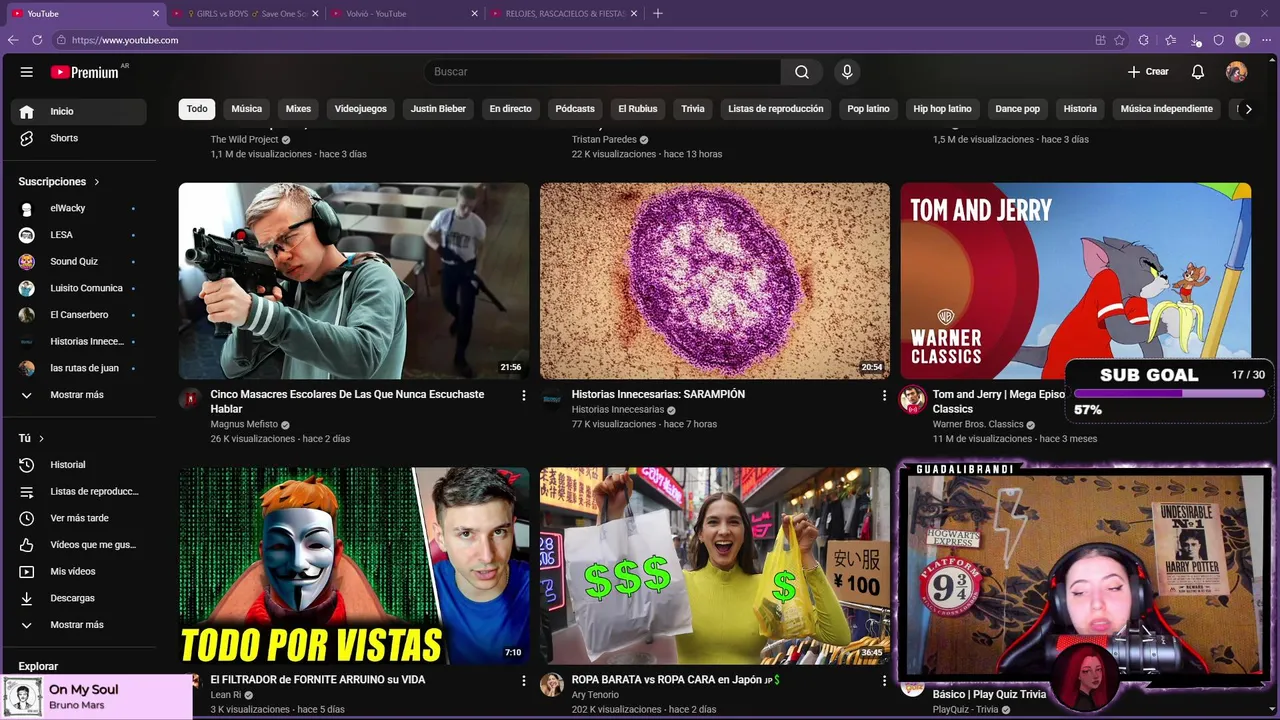
Task: Reload the page with the refresh icon
Action: [x=37, y=40]
